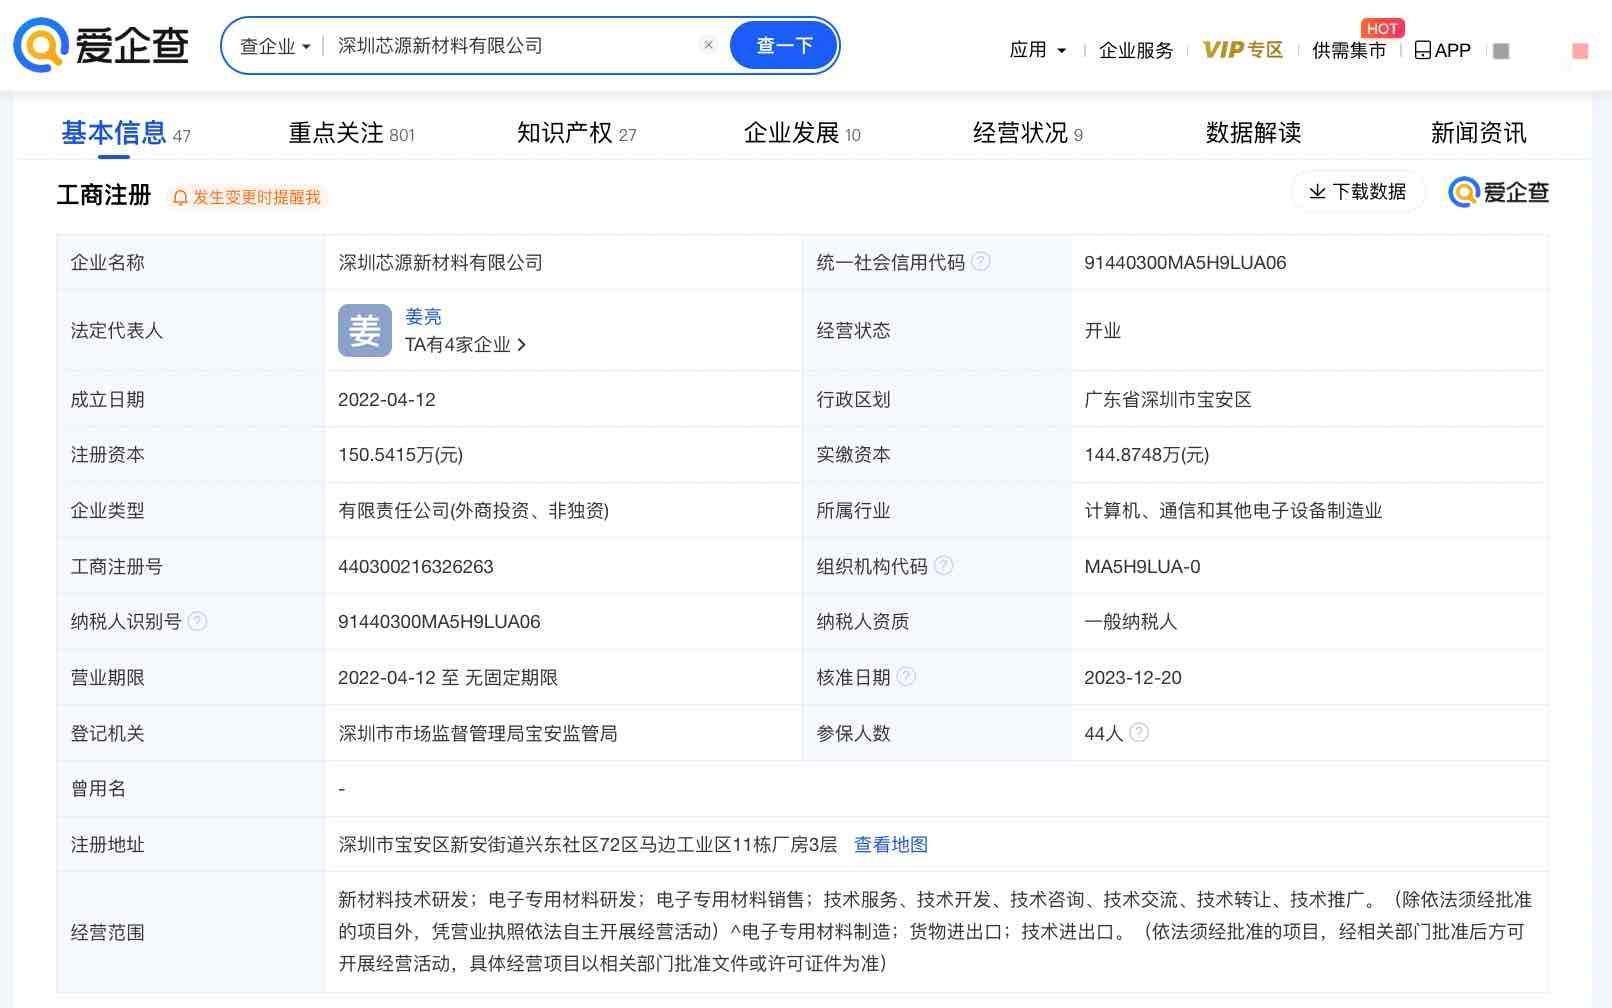The width and height of the screenshot is (1612, 1008).
Task: Select the credit code 91440300MA5H9LUA06 beside 统一社会信用代码
Action: (x=1185, y=262)
